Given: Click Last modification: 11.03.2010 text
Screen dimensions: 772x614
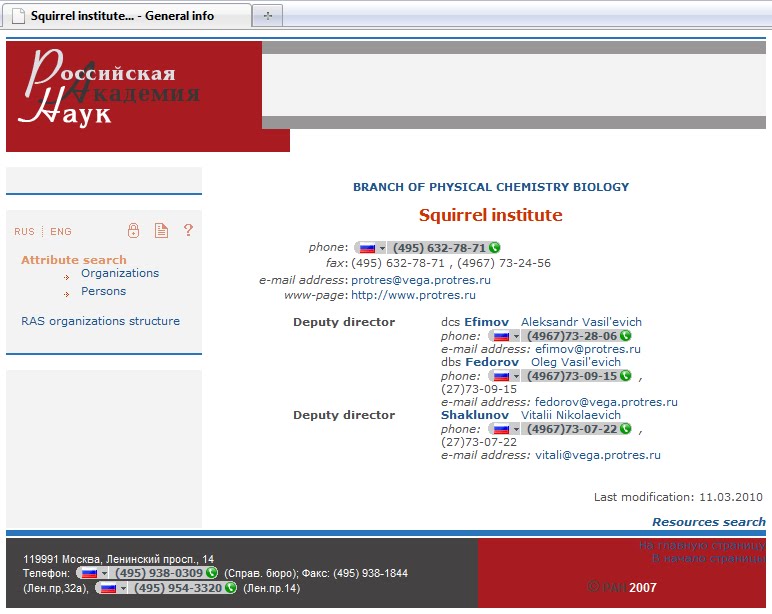Looking at the screenshot, I should tap(678, 497).
